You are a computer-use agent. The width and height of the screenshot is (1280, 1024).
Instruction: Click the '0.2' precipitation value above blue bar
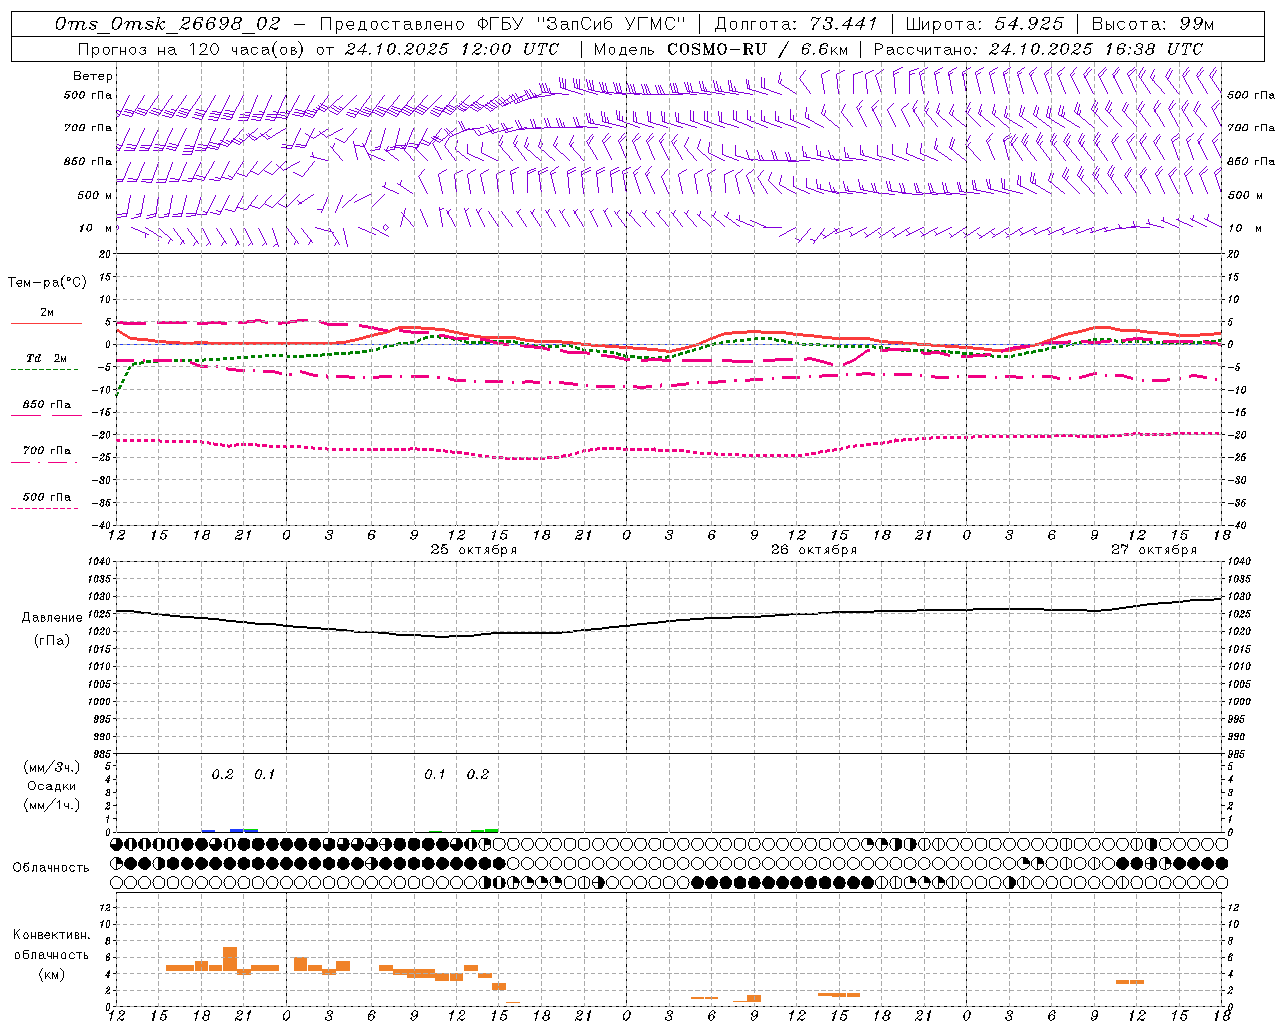[222, 775]
